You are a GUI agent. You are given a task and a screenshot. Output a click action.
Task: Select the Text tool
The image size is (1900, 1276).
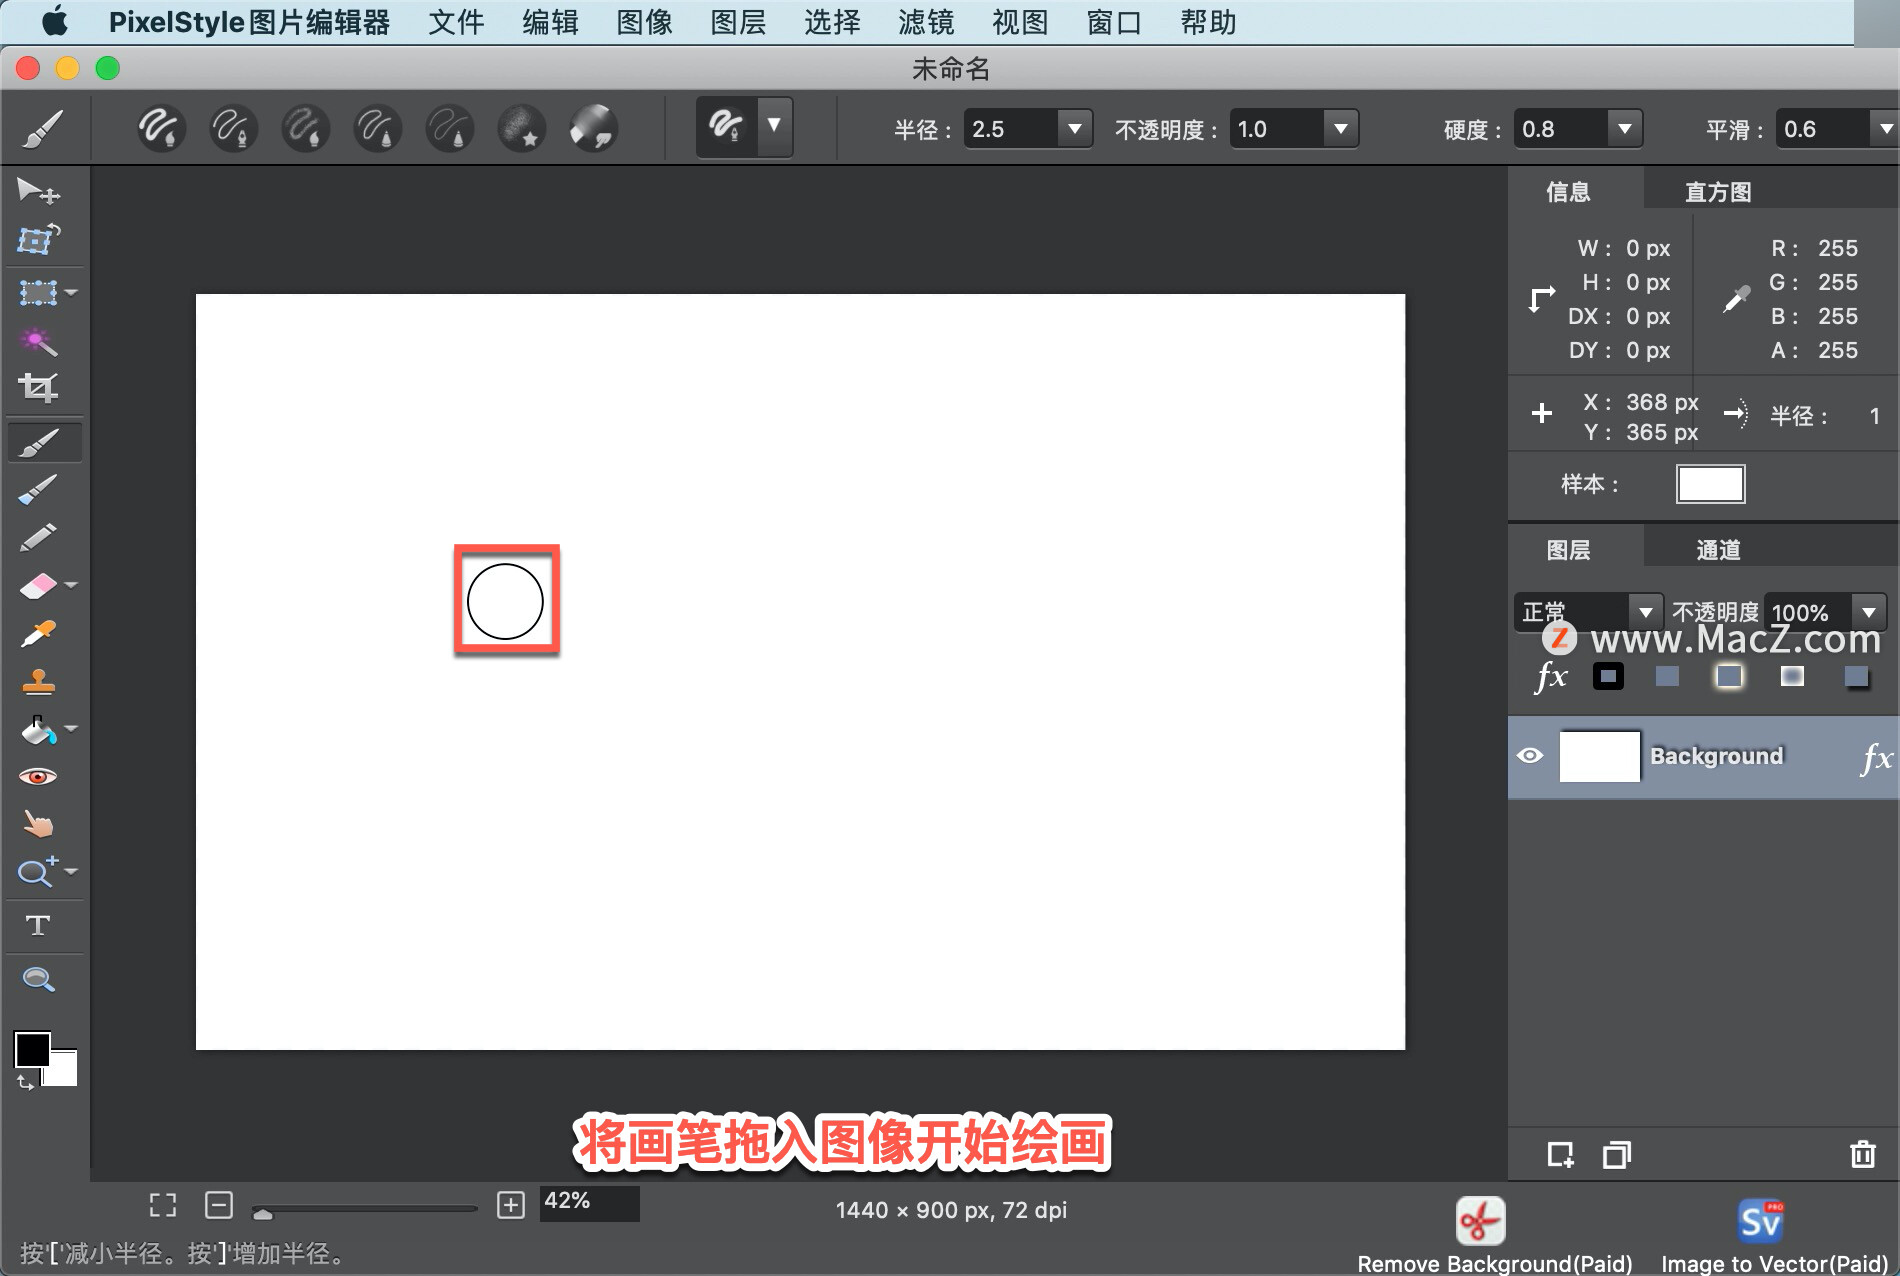(x=38, y=925)
